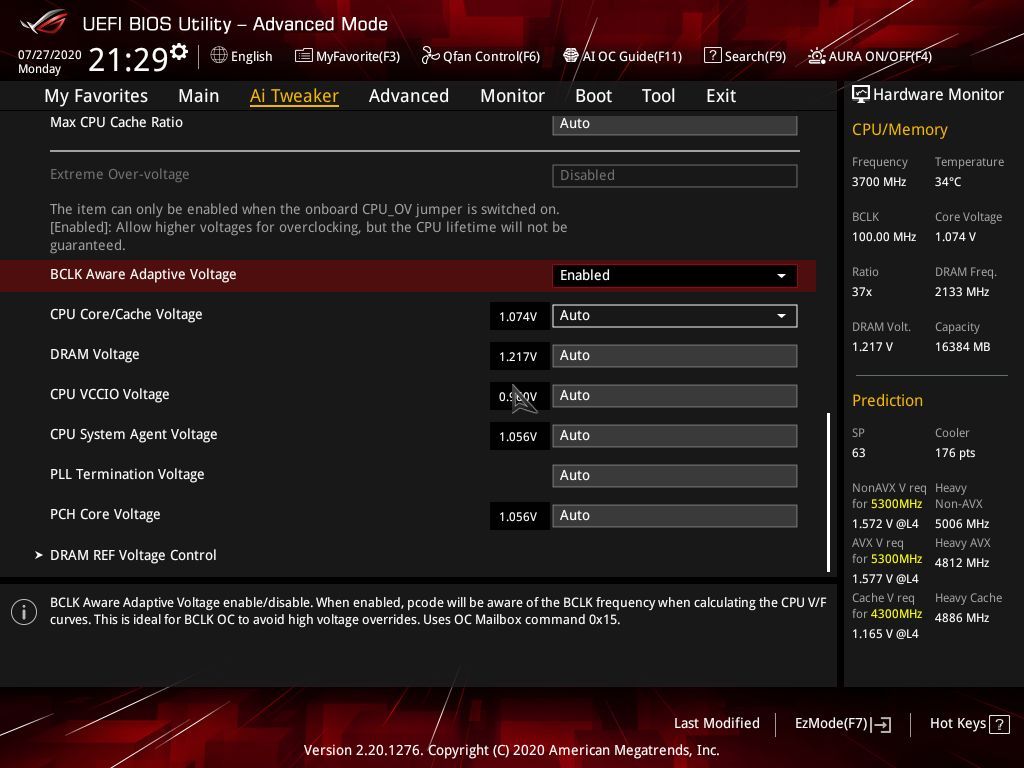Click PLL Termination Voltage Auto field
The image size is (1024, 768).
pos(675,475)
